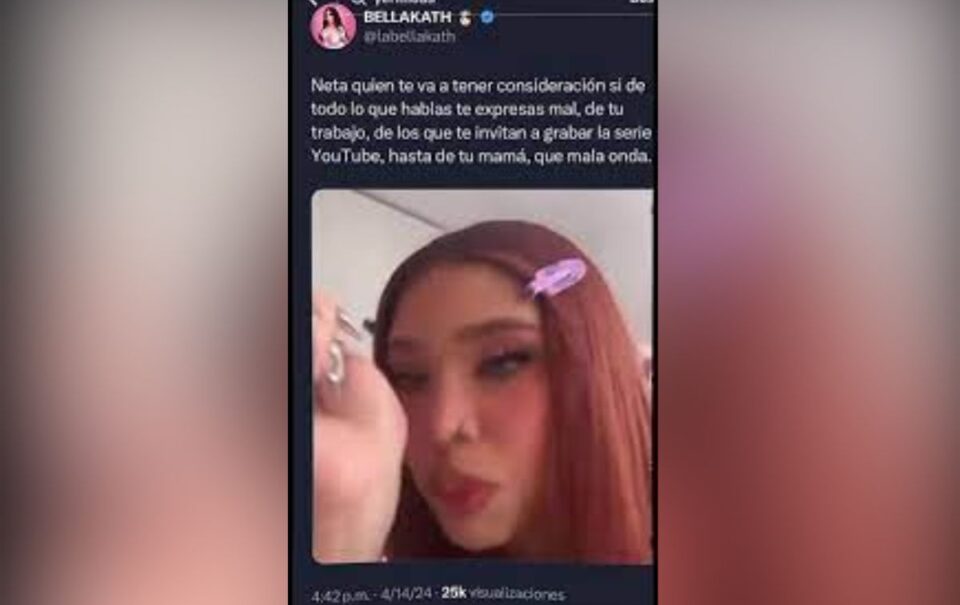Open the BELLAKATH display name link
This screenshot has width=960, height=605.
point(407,17)
